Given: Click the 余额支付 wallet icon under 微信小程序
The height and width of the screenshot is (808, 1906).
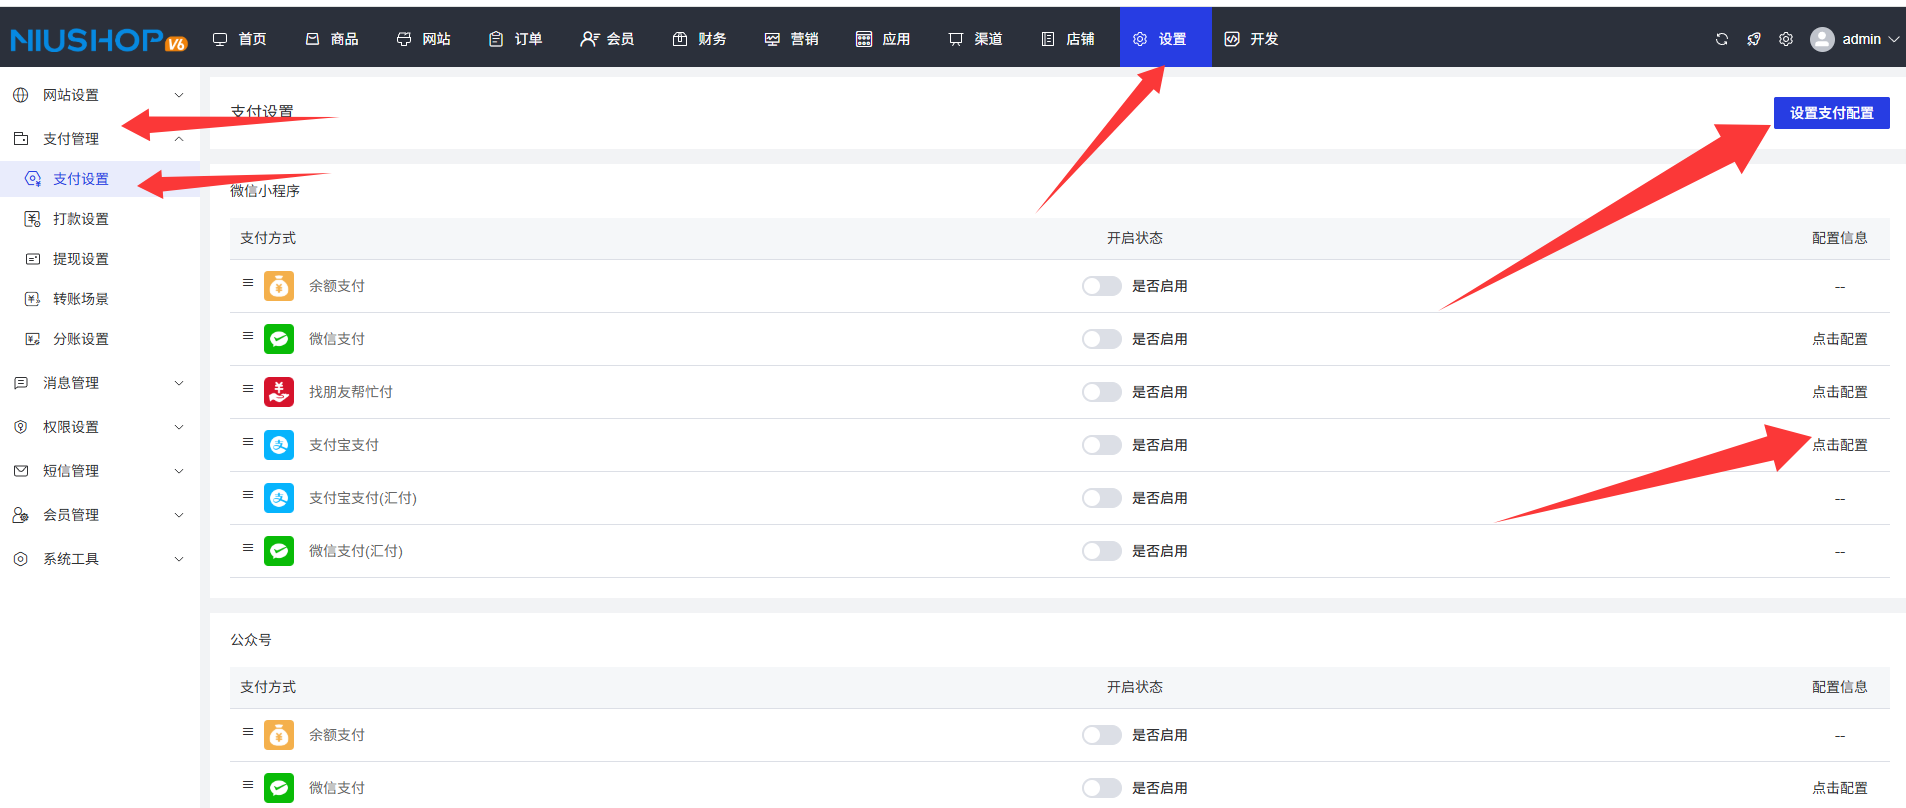Looking at the screenshot, I should [x=279, y=286].
